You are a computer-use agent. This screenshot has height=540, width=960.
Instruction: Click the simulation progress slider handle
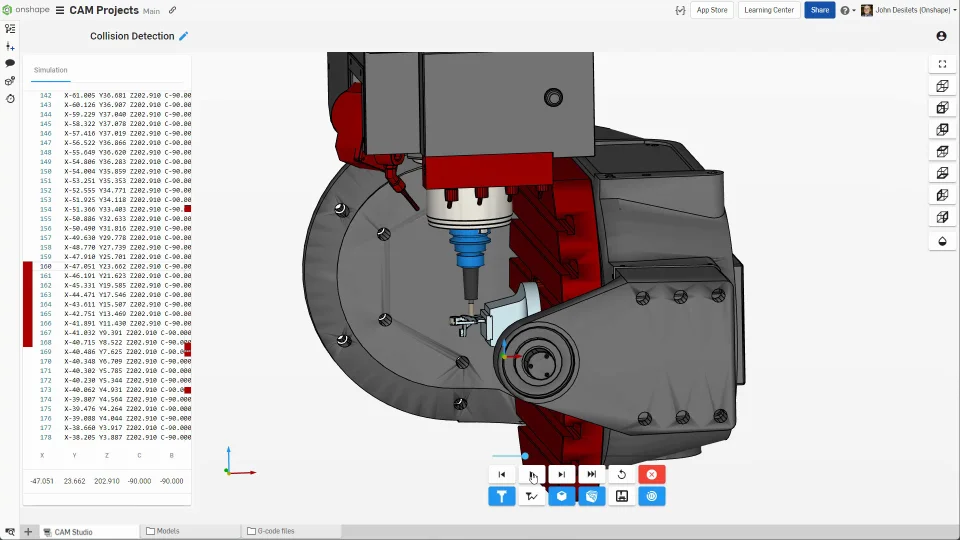coord(524,456)
